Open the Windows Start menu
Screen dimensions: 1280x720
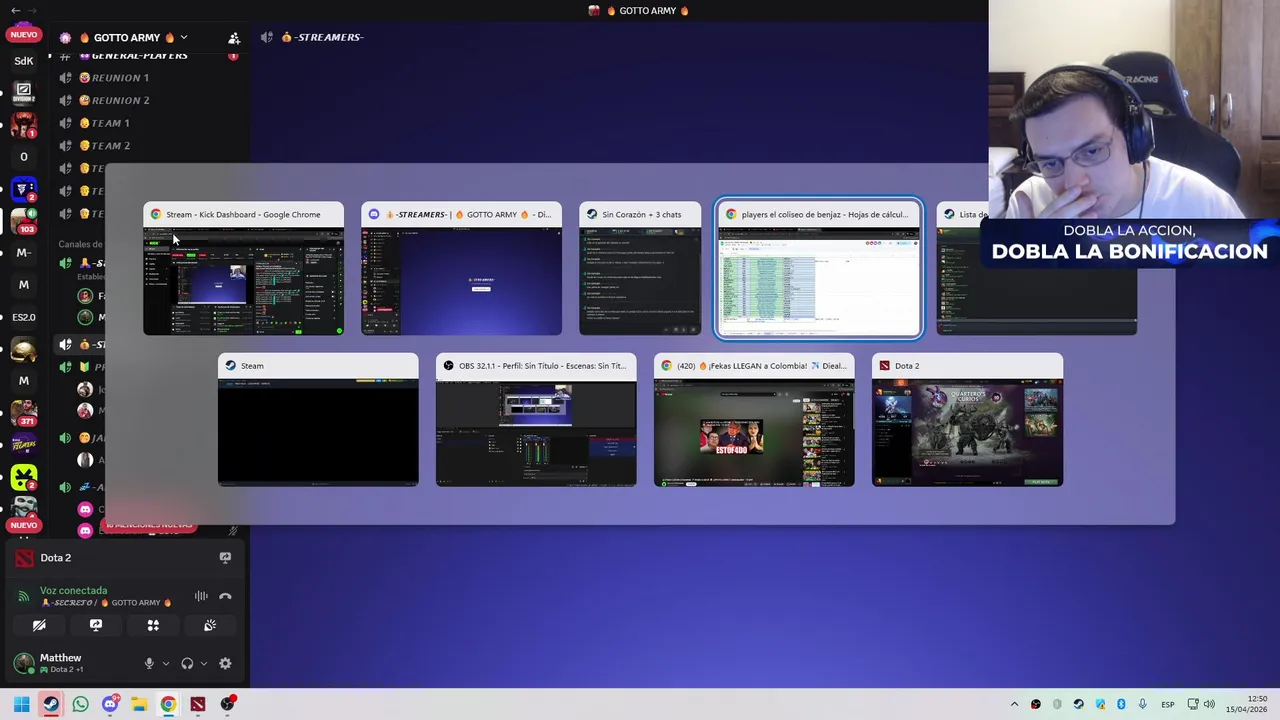coord(21,704)
